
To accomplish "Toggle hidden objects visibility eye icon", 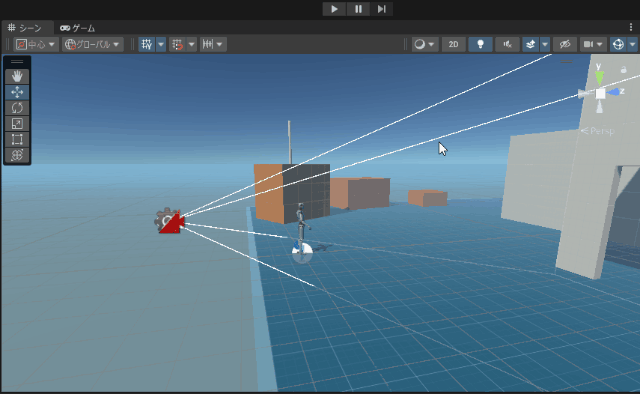I will (565, 44).
